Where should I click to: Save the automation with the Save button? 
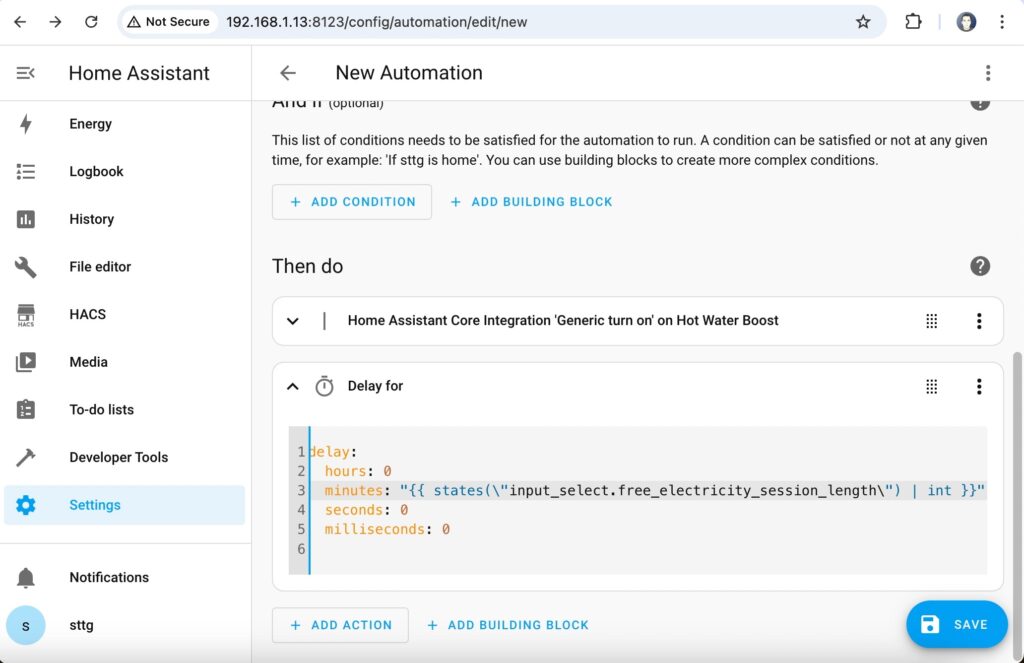click(x=957, y=624)
